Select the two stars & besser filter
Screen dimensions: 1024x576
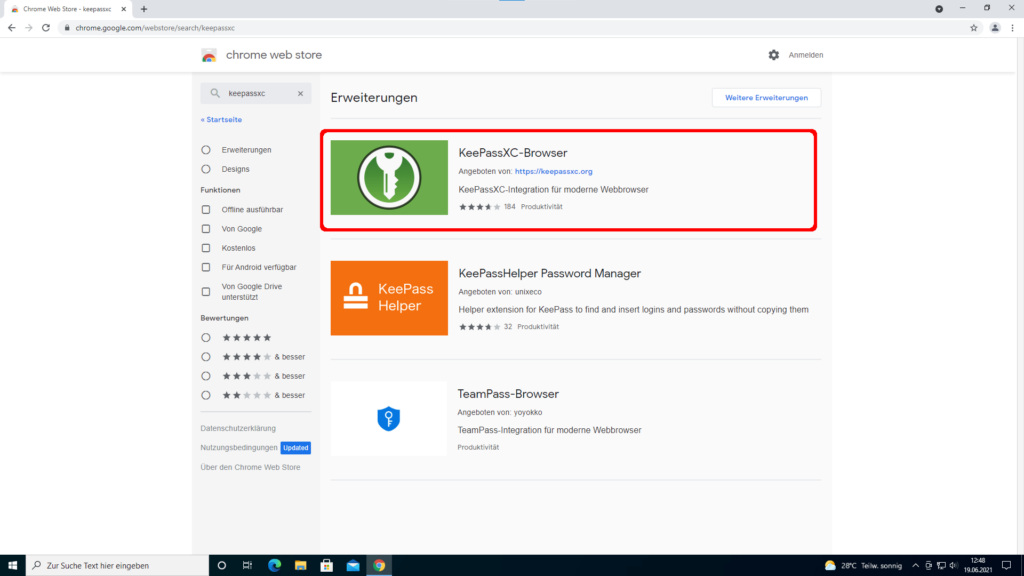coord(206,395)
